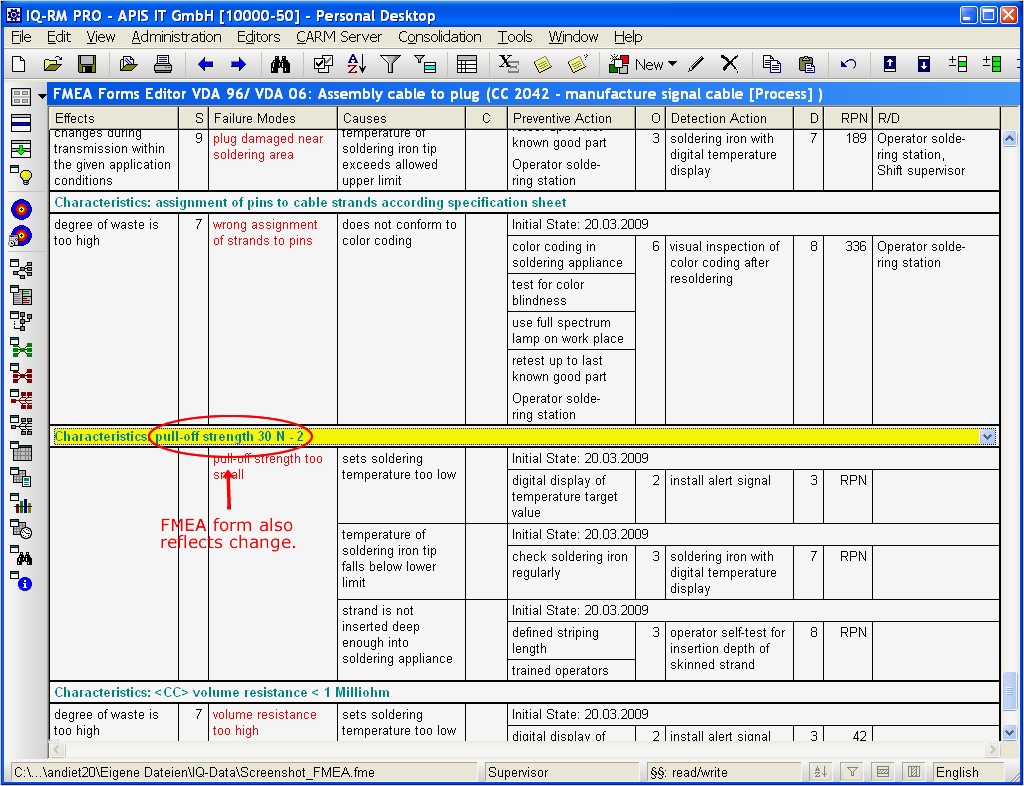
Task: Click the vertical scrollbar down arrow
Action: 1010,731
